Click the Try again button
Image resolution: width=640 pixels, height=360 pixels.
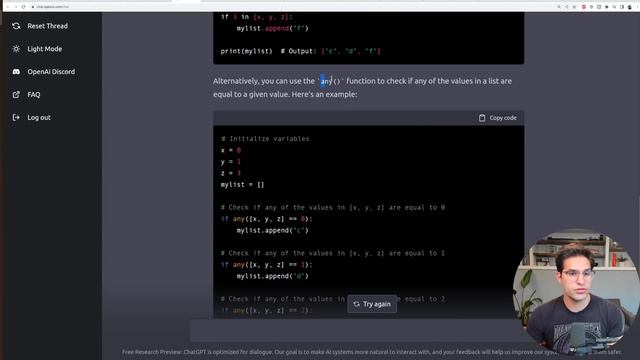[x=372, y=304]
